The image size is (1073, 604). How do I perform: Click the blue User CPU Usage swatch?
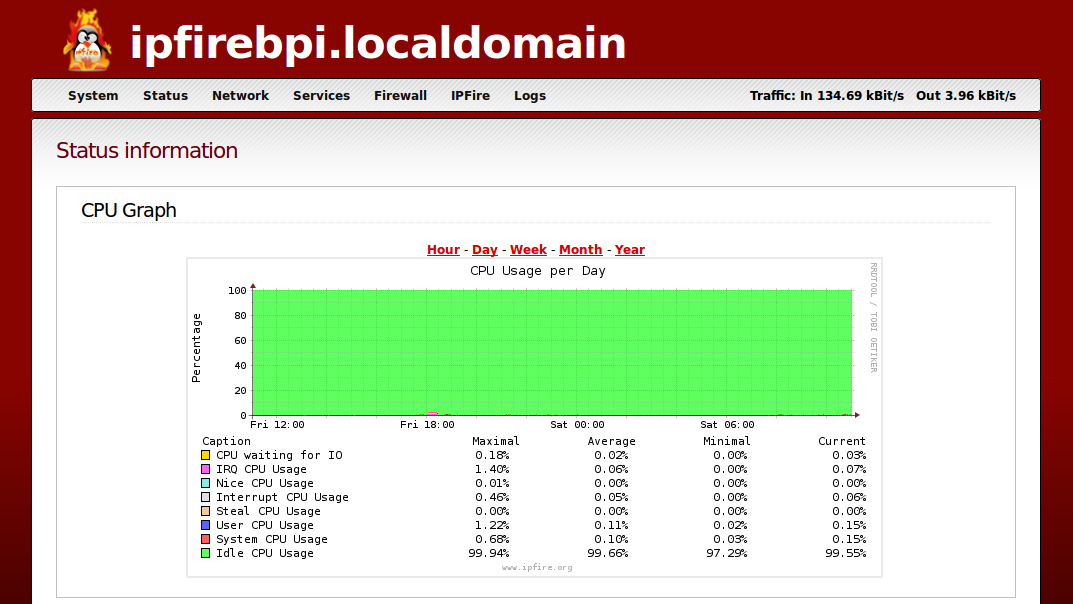(205, 525)
